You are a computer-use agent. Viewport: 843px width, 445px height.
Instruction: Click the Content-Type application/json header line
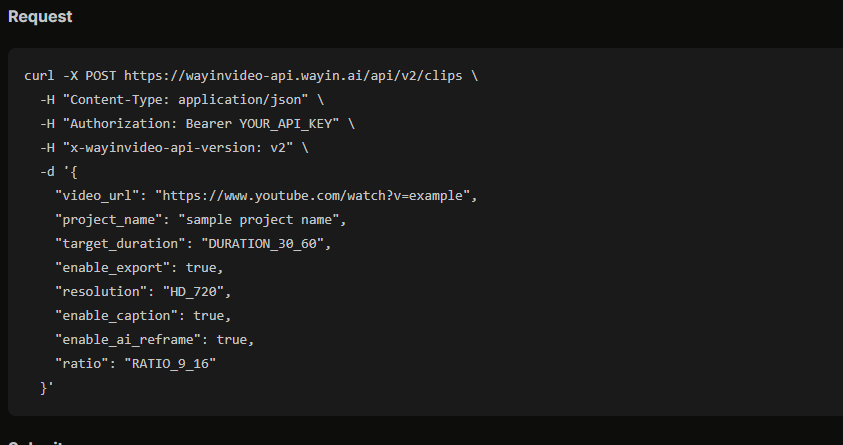(x=182, y=100)
